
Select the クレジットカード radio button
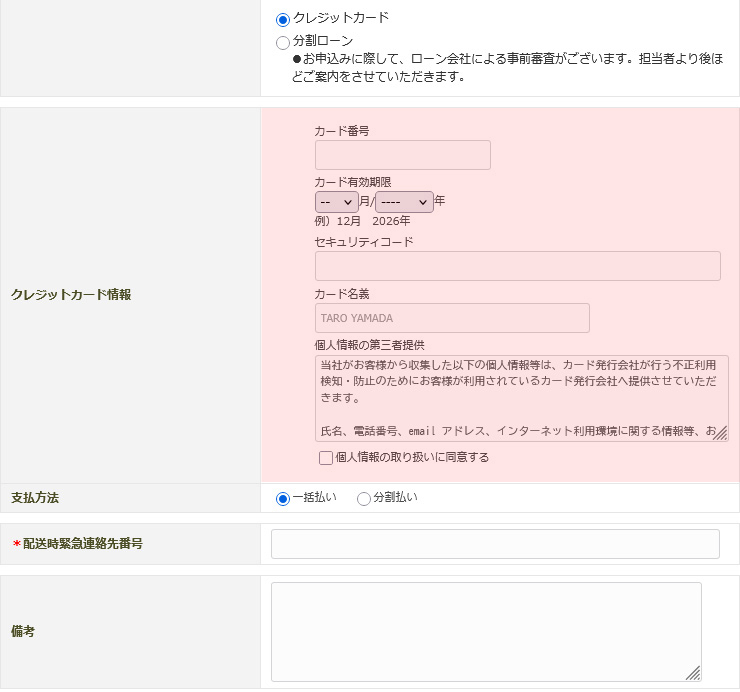tap(283, 20)
